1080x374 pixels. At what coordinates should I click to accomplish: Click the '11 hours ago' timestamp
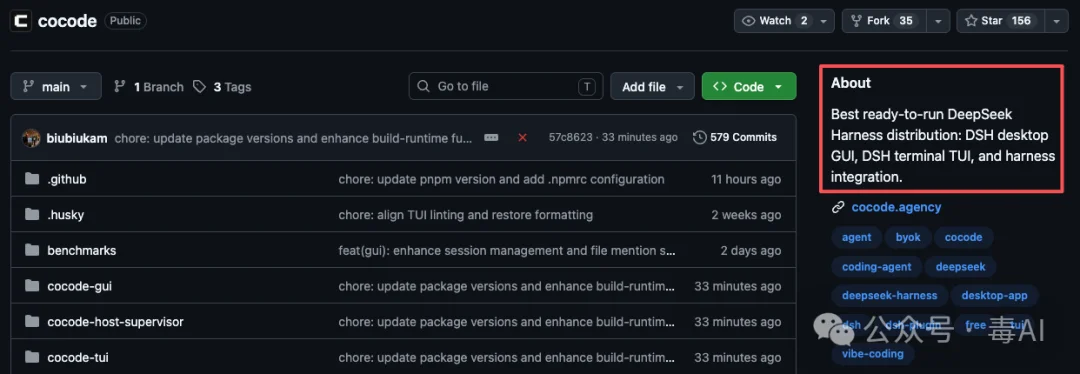click(746, 179)
